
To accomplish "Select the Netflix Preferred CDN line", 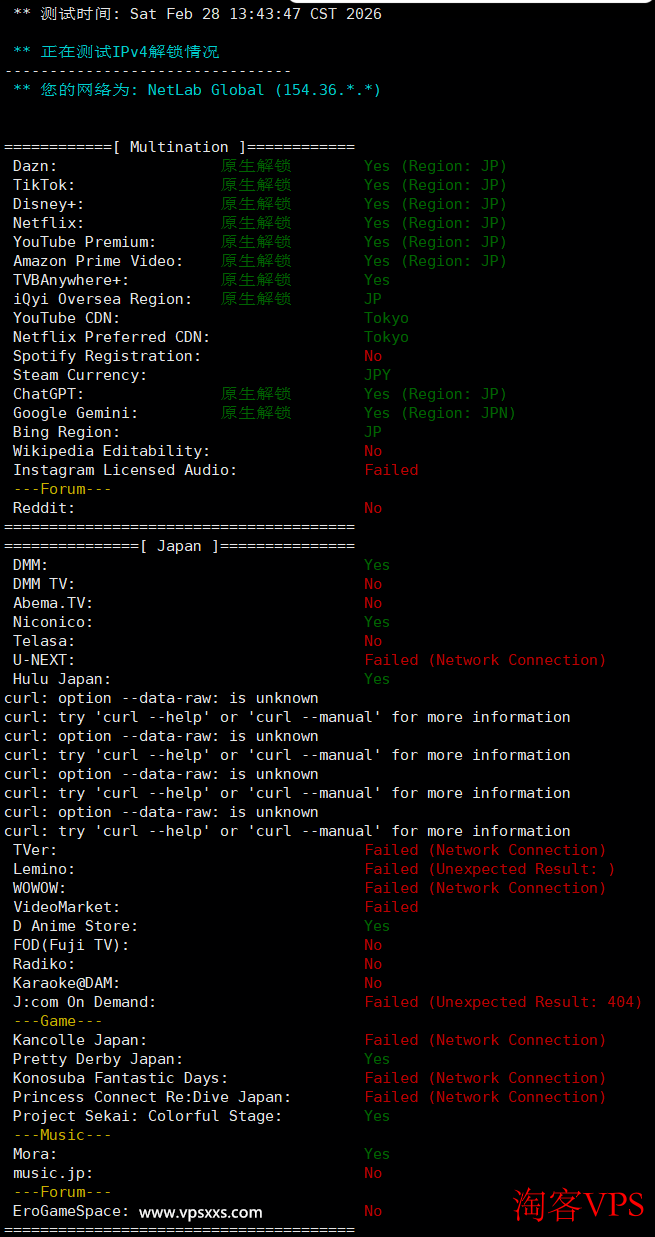I will [x=111, y=337].
